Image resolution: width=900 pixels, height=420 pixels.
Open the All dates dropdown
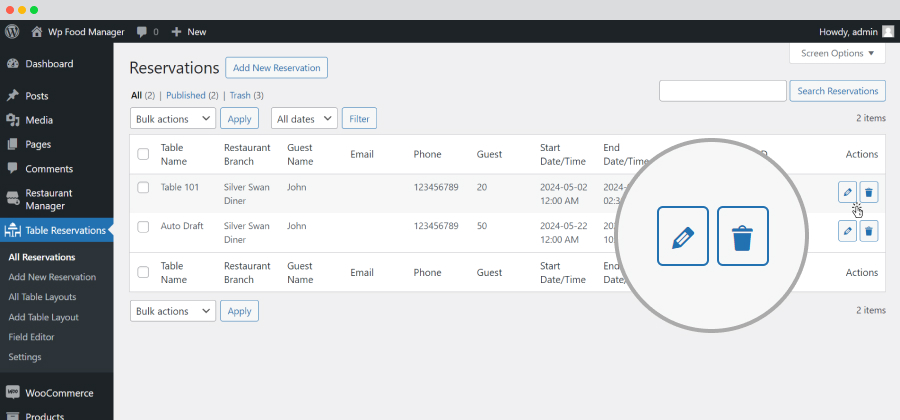[304, 118]
